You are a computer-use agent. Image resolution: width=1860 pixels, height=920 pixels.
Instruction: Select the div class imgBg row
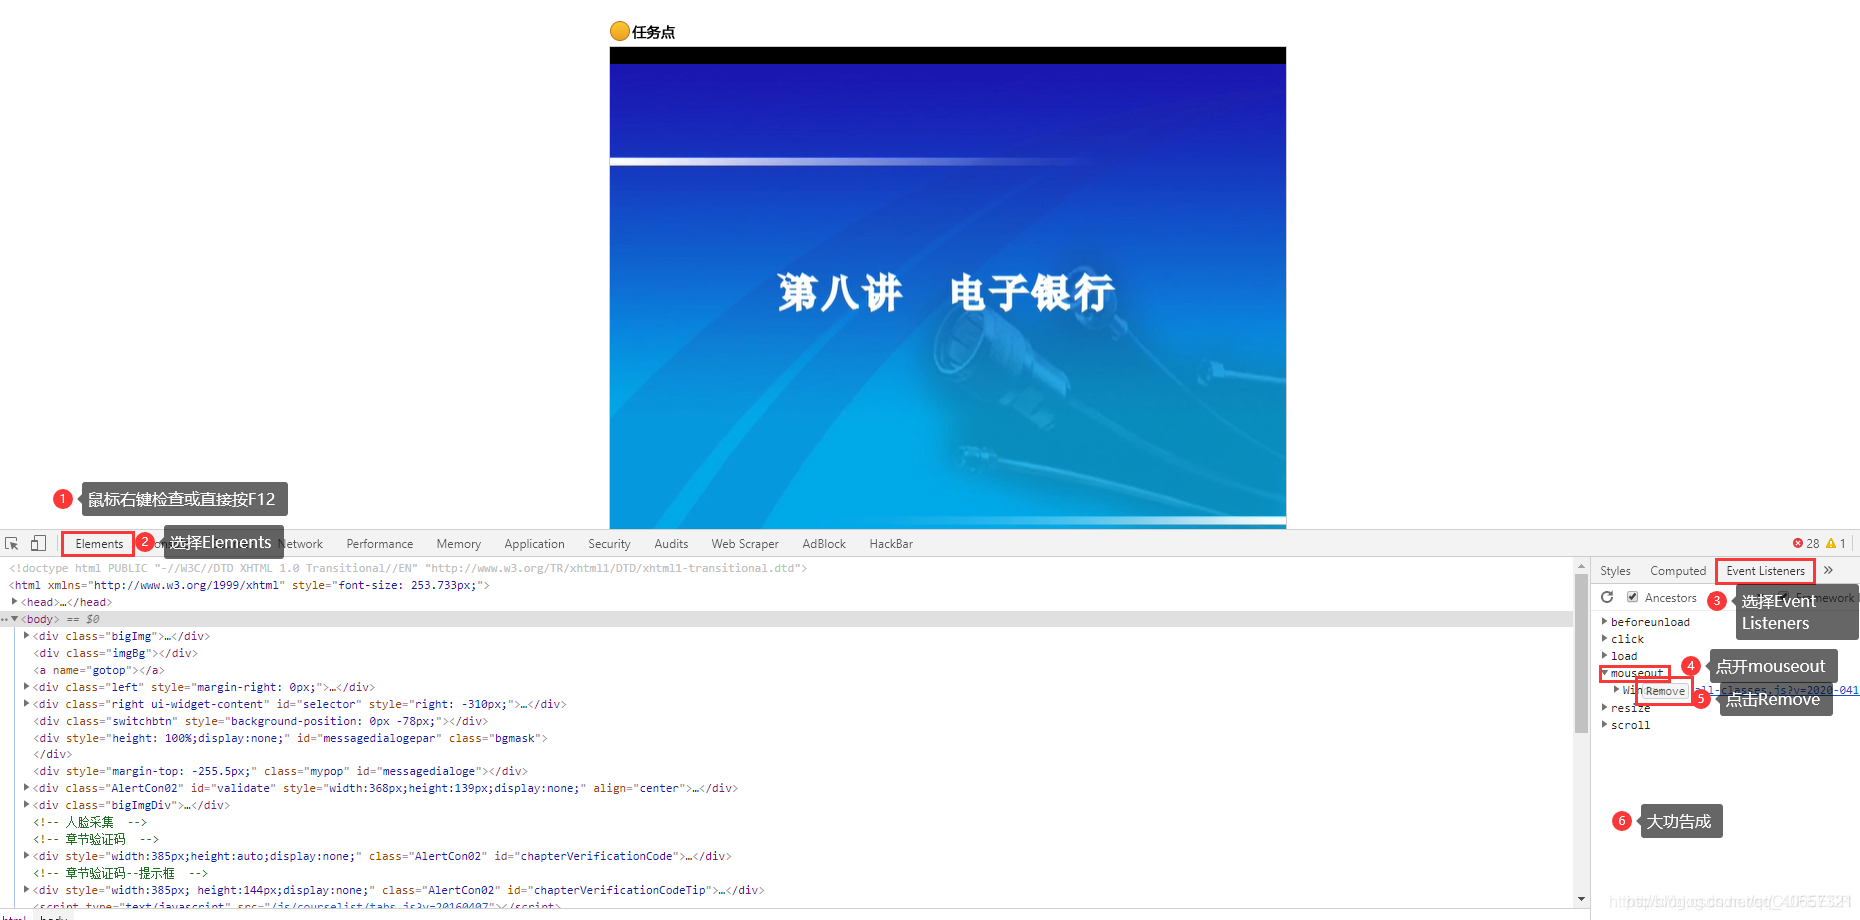[x=786, y=653]
